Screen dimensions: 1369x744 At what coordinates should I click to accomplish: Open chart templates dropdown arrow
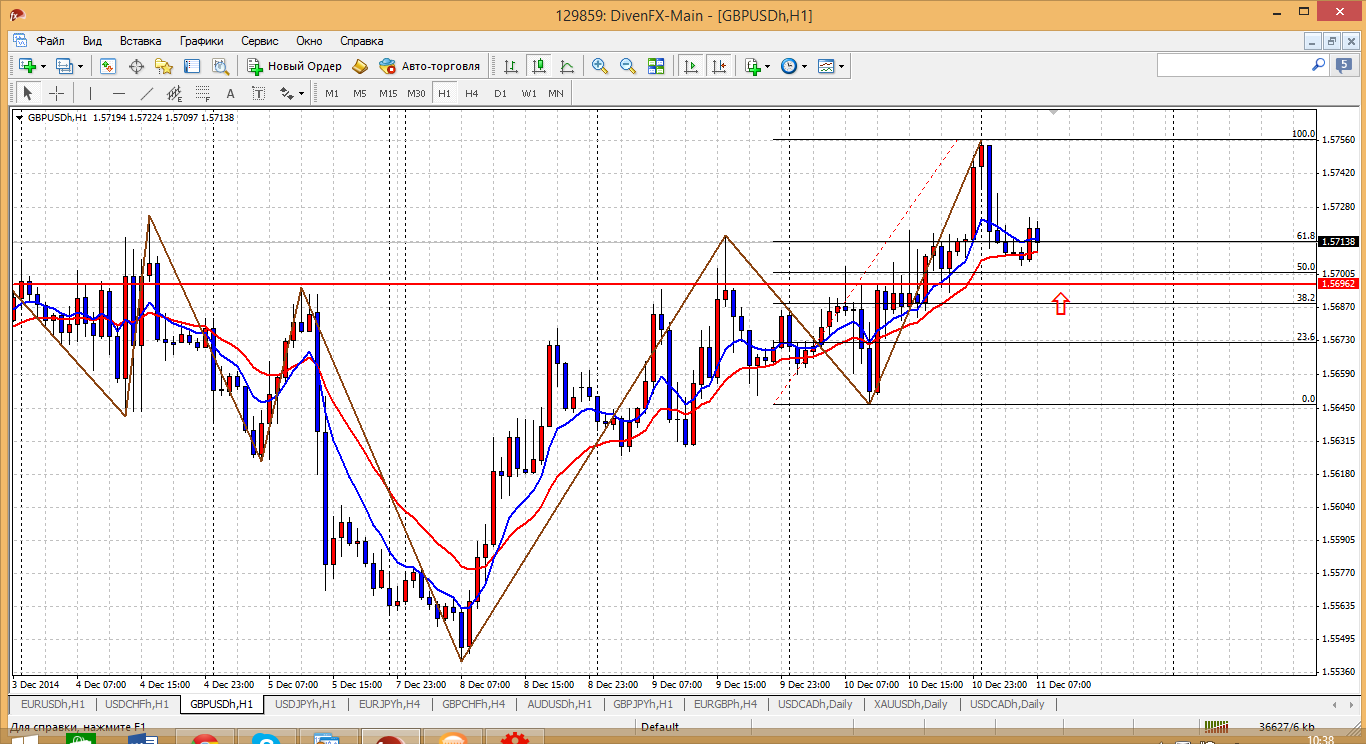[x=841, y=66]
